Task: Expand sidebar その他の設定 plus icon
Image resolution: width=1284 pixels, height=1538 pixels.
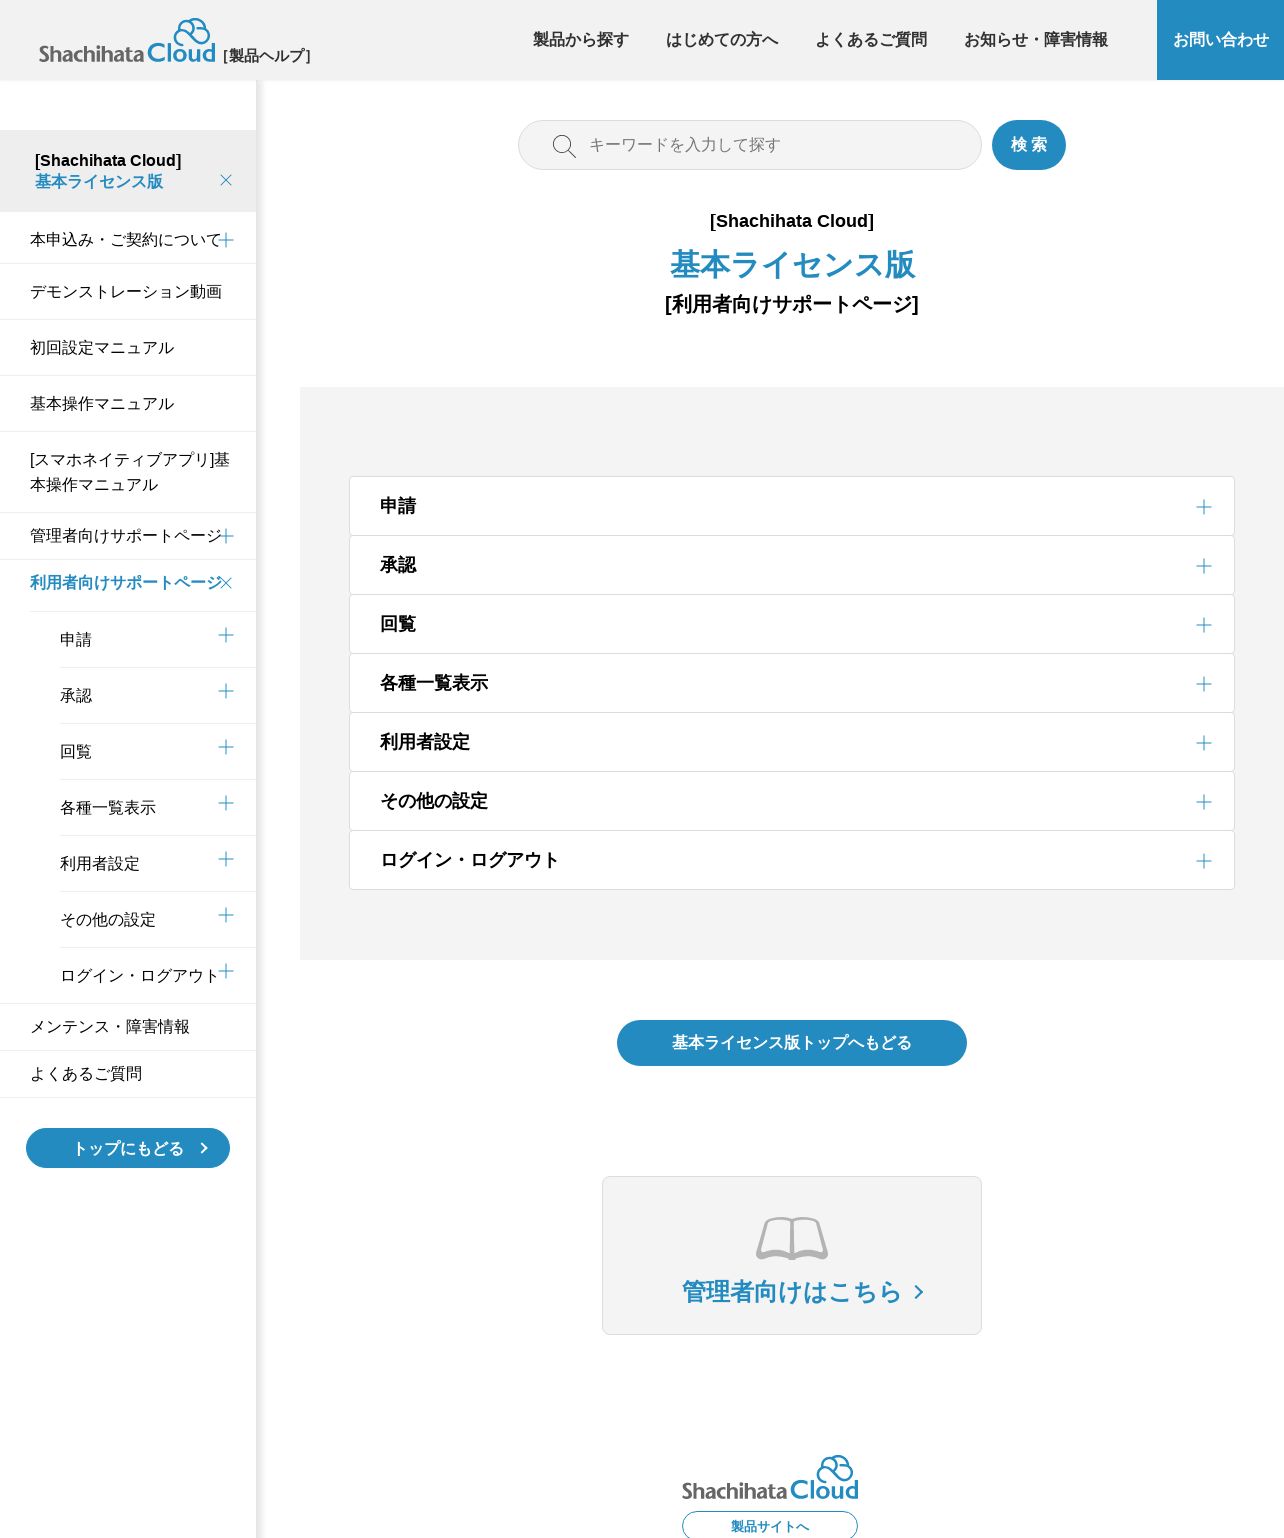Action: coord(226,915)
